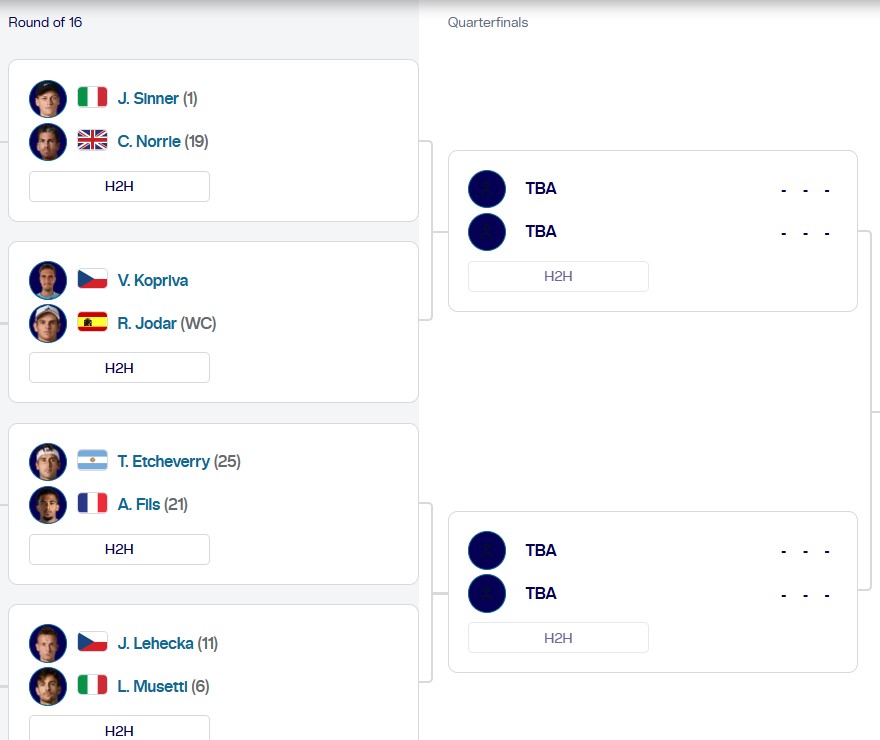Open L. Musetti's player name link
Image resolution: width=880 pixels, height=740 pixels.
pos(150,686)
